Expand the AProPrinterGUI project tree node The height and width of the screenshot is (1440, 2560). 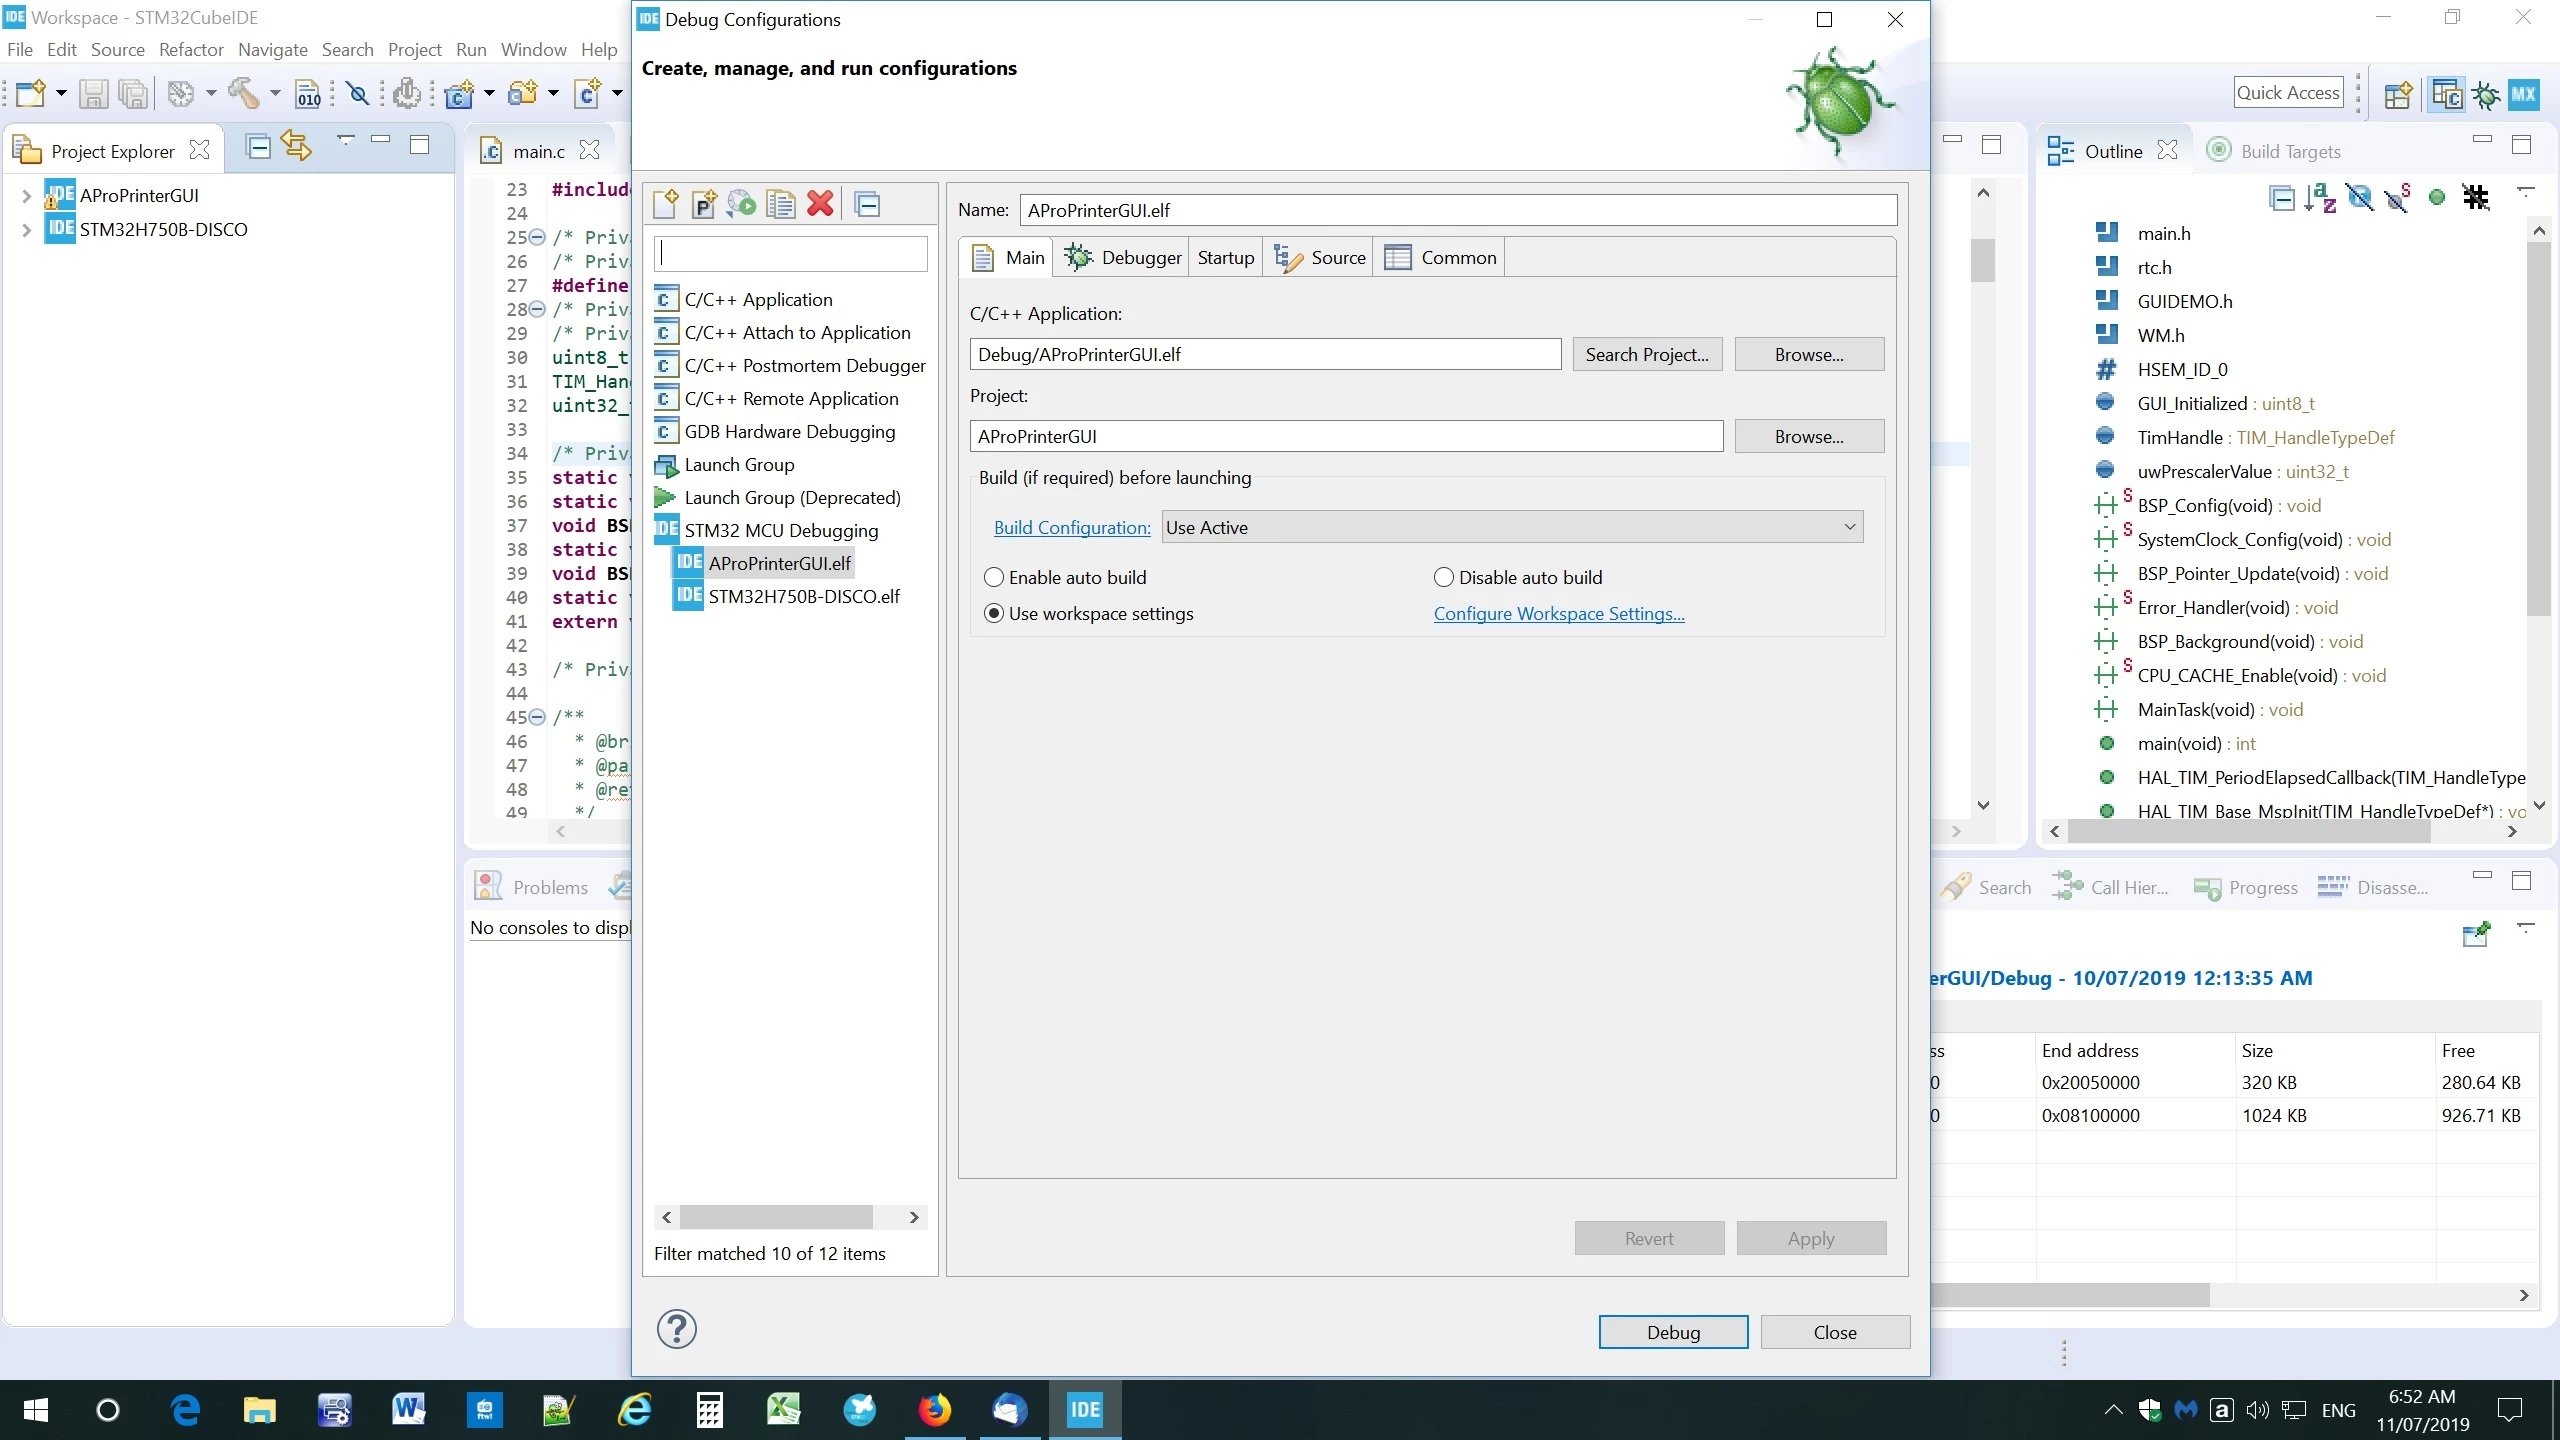click(x=27, y=196)
